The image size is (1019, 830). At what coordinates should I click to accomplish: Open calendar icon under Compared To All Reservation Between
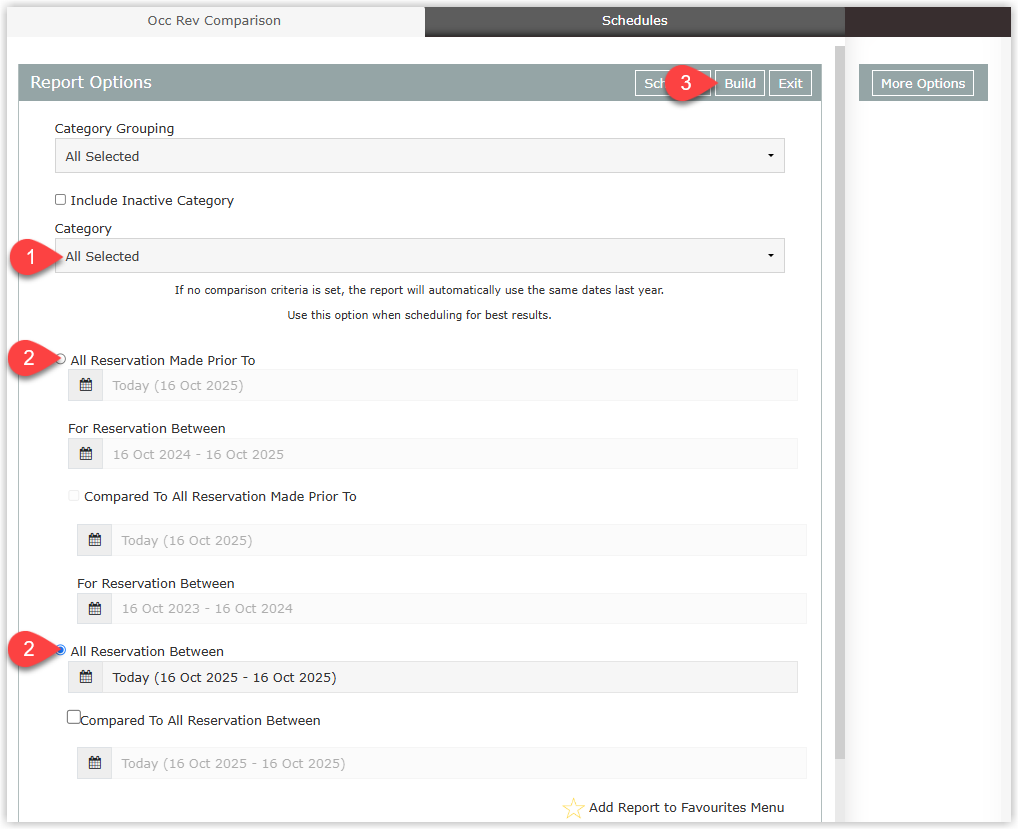pyautogui.click(x=95, y=764)
